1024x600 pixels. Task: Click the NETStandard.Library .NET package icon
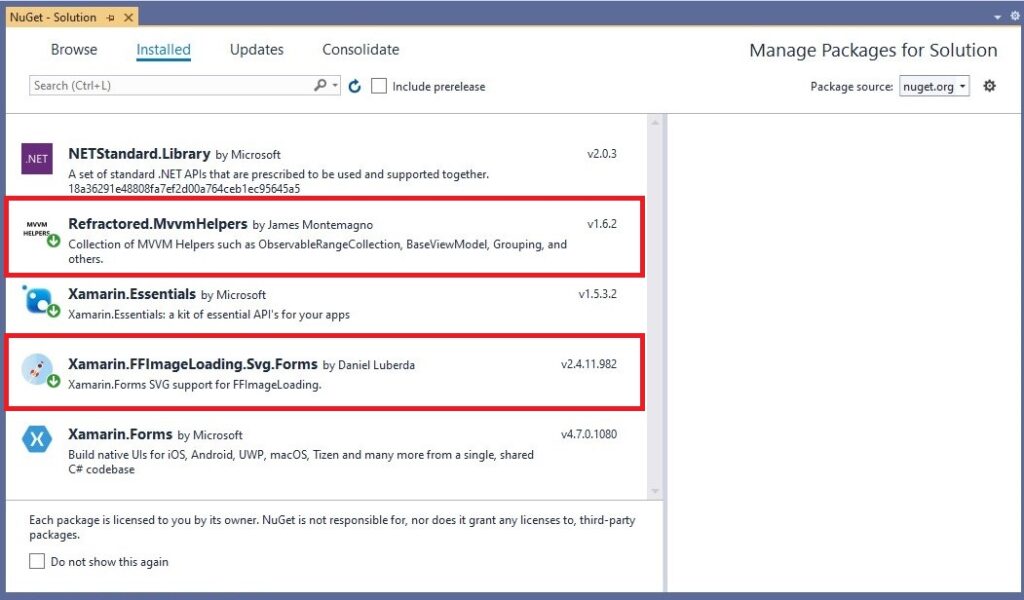[x=37, y=159]
